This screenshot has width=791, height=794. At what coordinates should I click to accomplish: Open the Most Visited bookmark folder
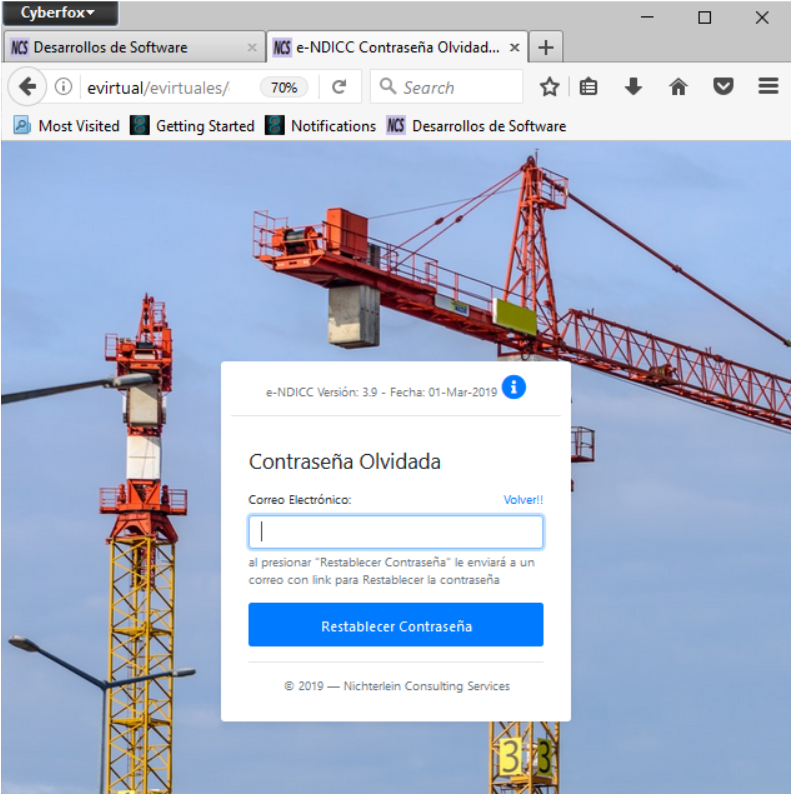(x=67, y=126)
